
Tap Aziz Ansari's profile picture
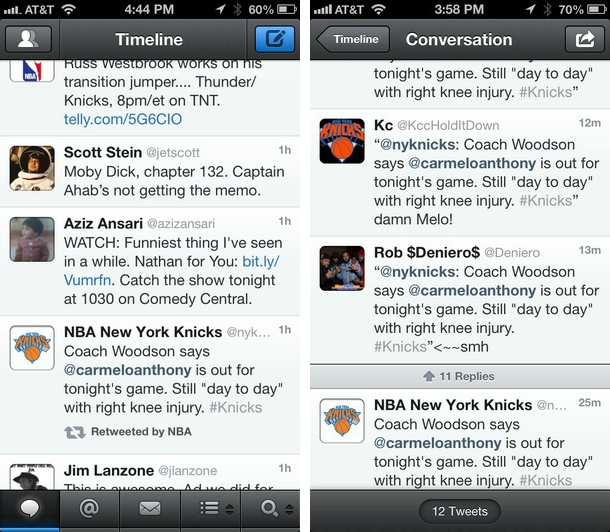point(32,239)
